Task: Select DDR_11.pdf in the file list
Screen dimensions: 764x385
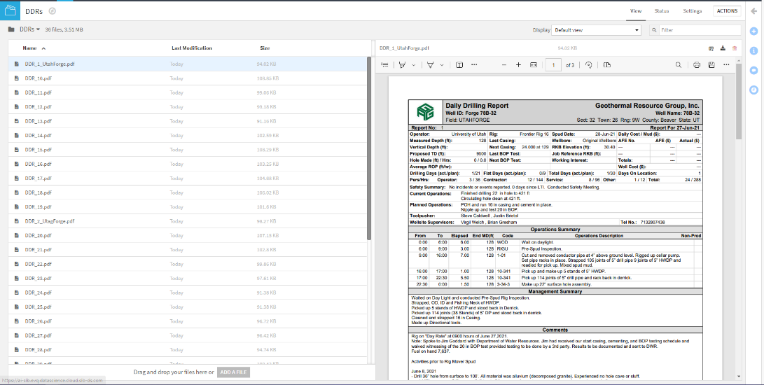Action: [188, 93]
